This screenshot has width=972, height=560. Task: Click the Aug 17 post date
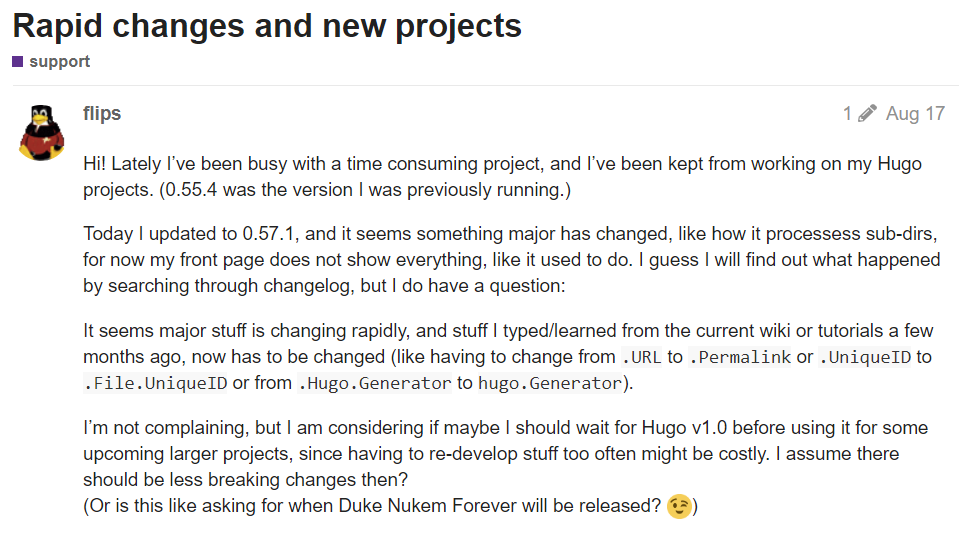coord(915,113)
